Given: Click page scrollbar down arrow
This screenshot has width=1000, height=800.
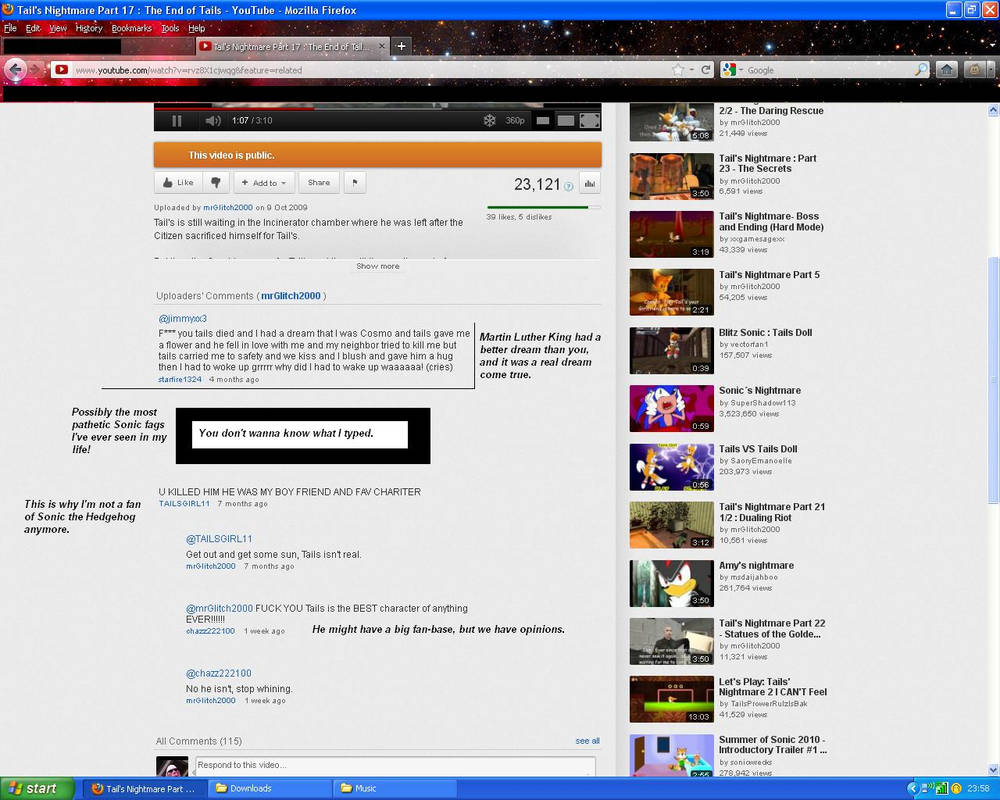Looking at the screenshot, I should coord(993,770).
